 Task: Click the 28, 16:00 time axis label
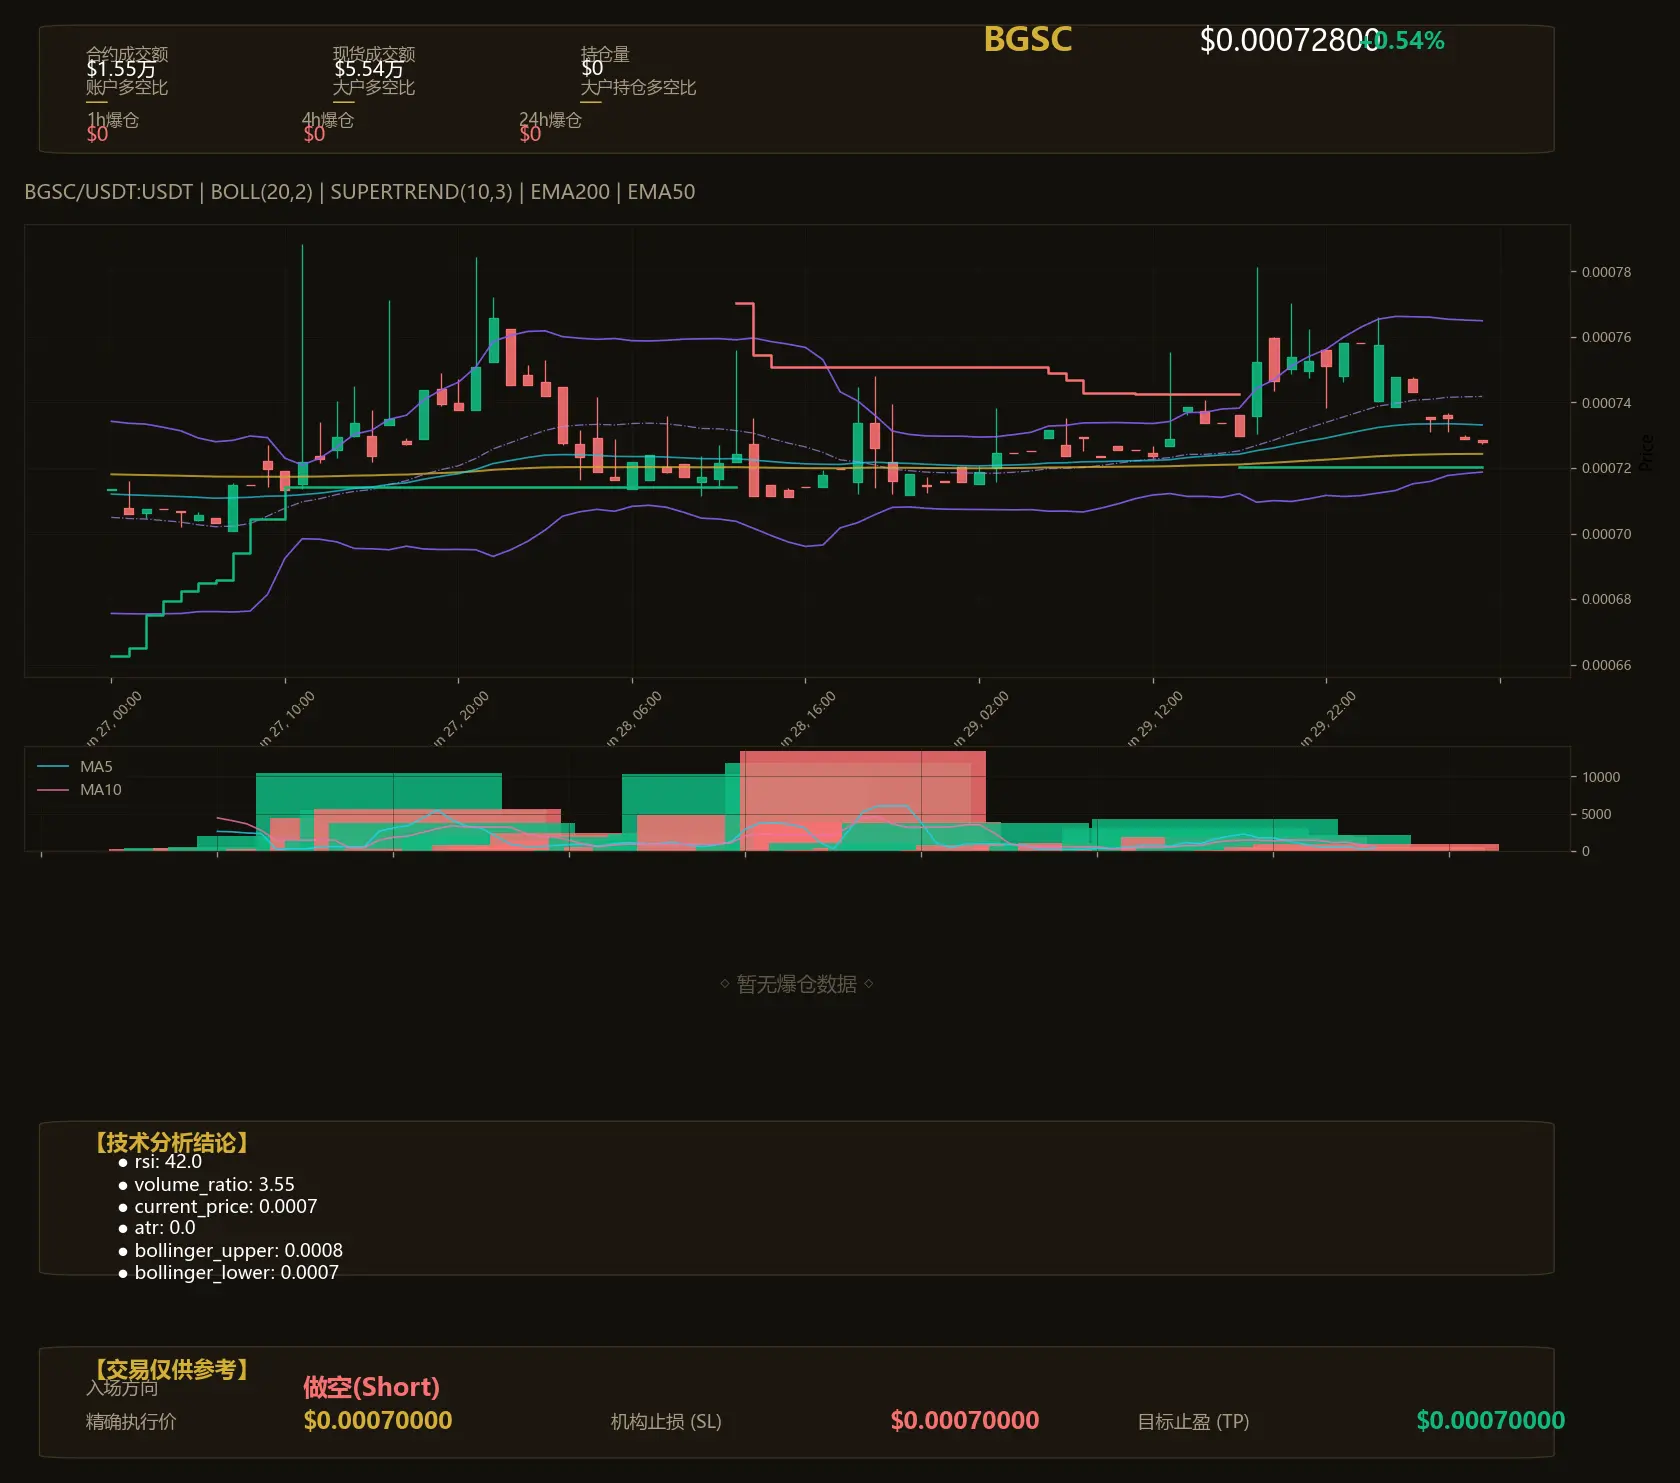coord(808,719)
